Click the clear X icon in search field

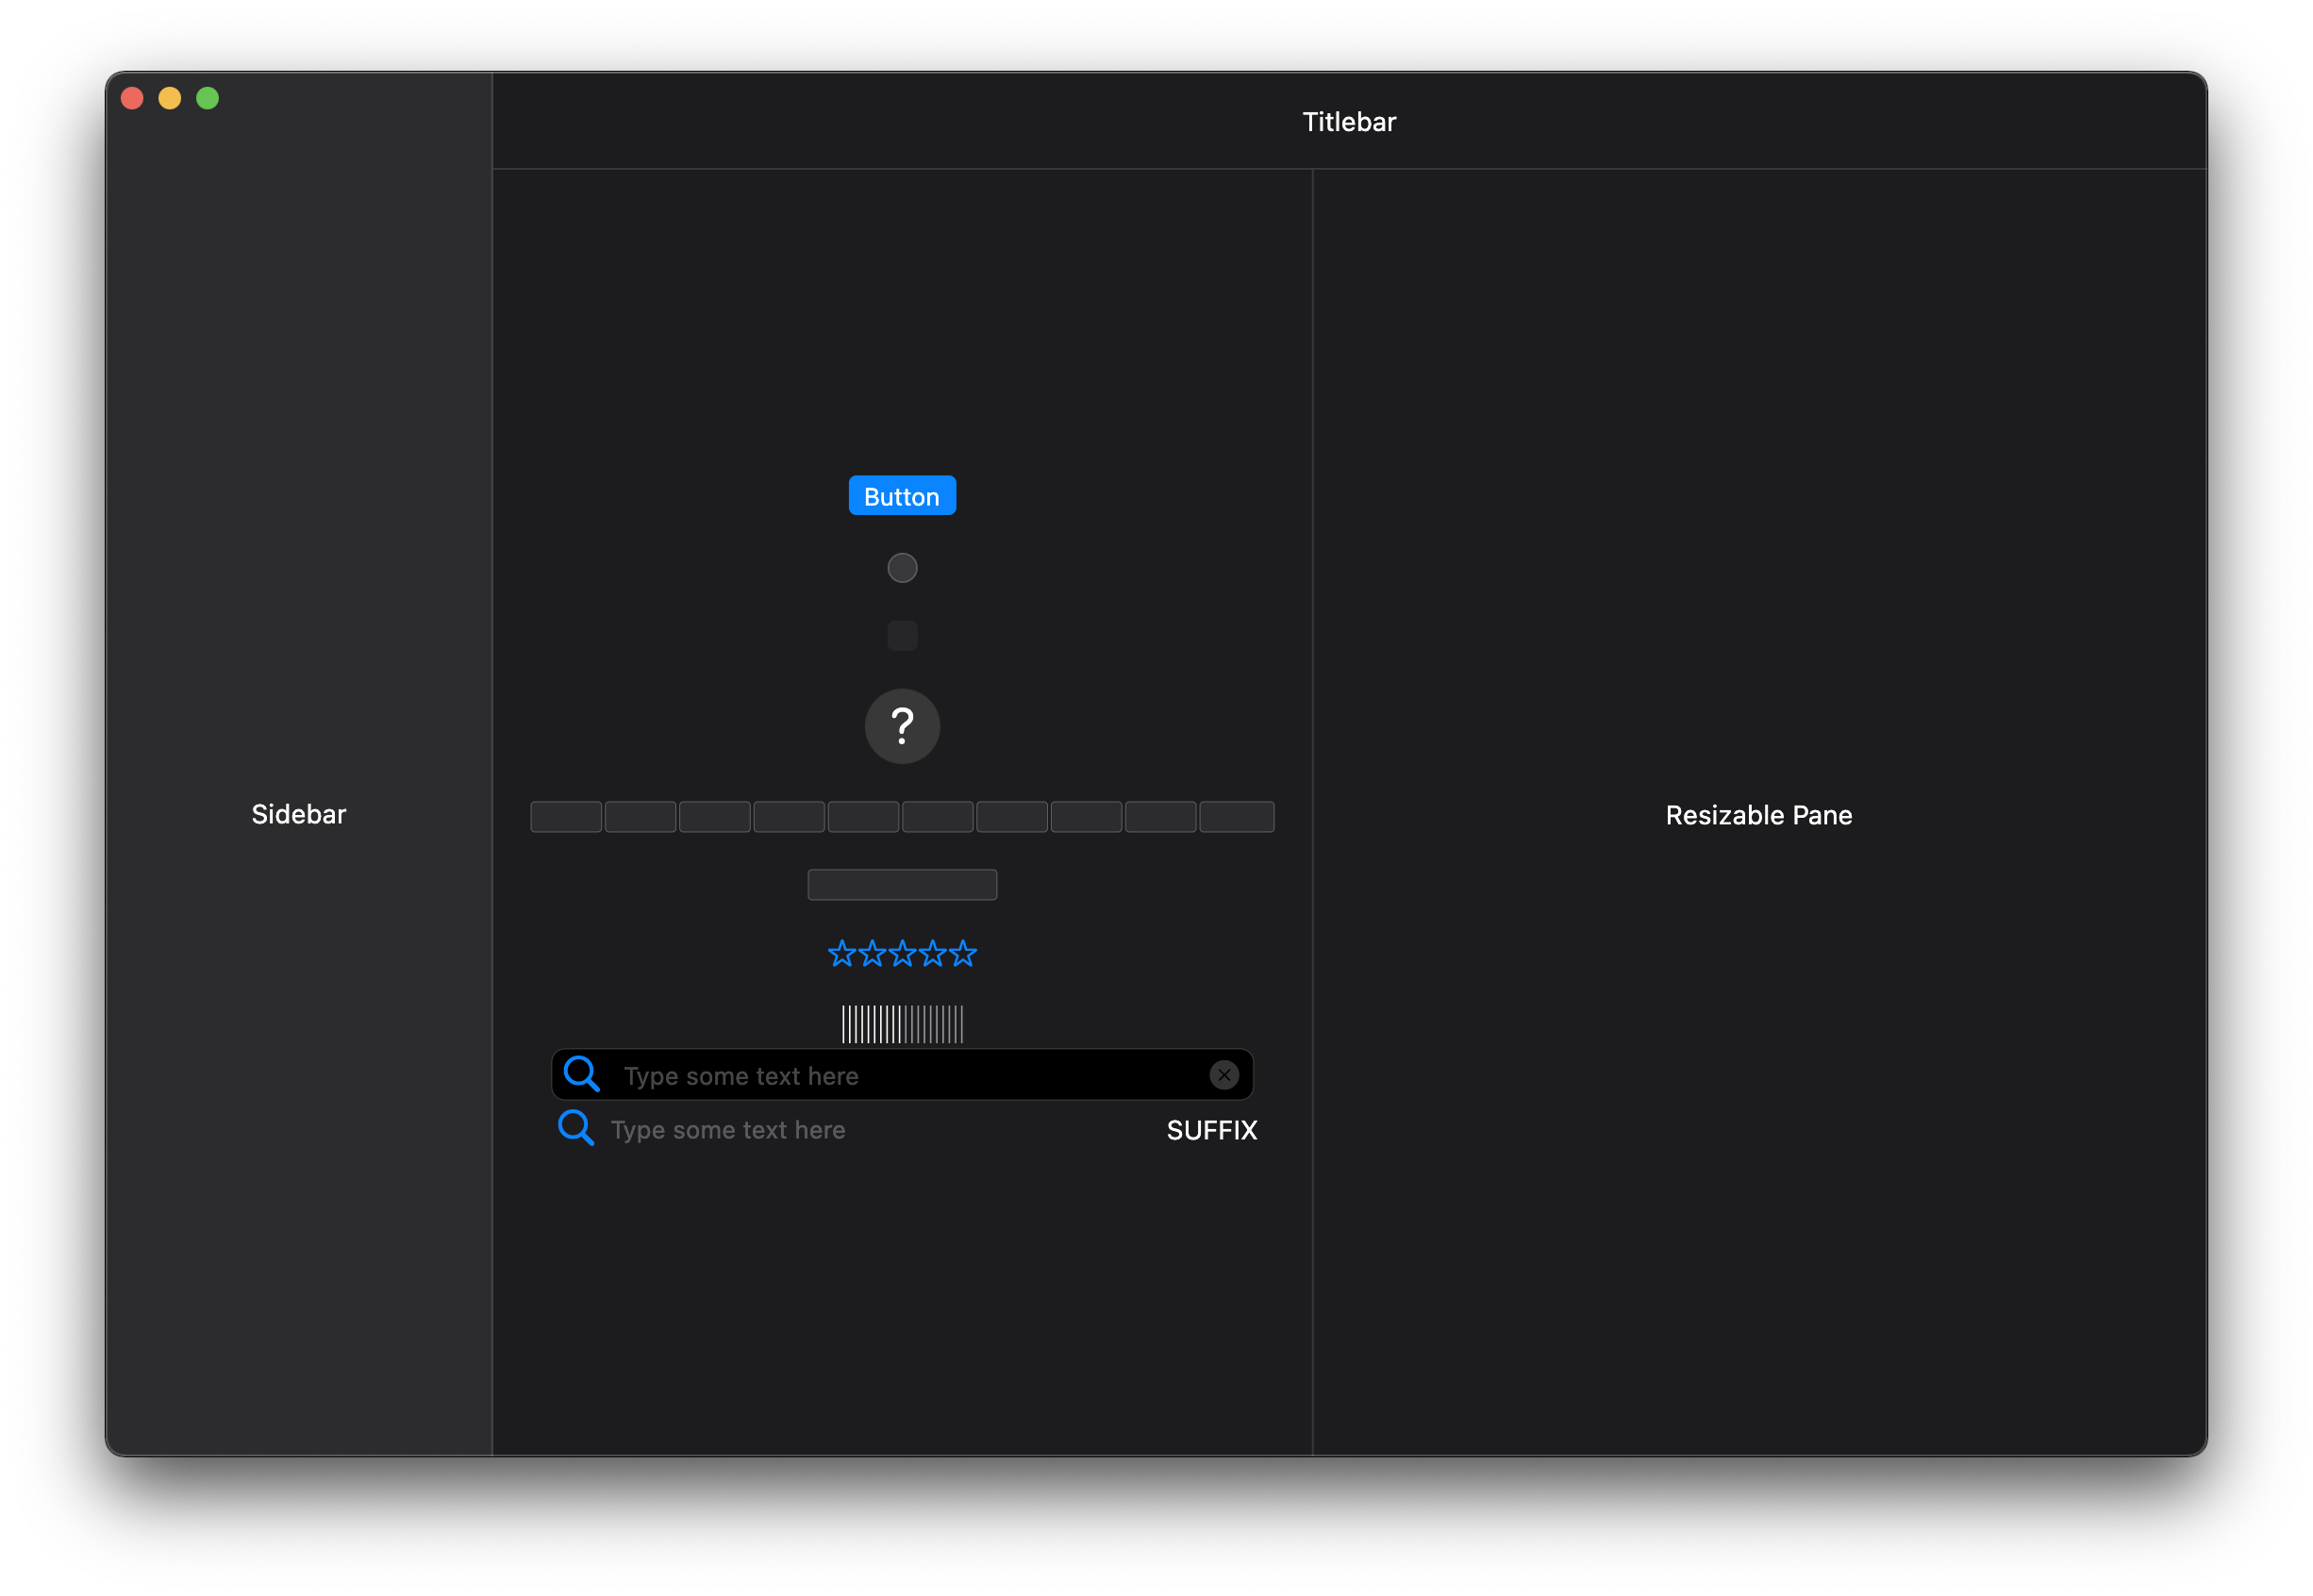[1224, 1075]
